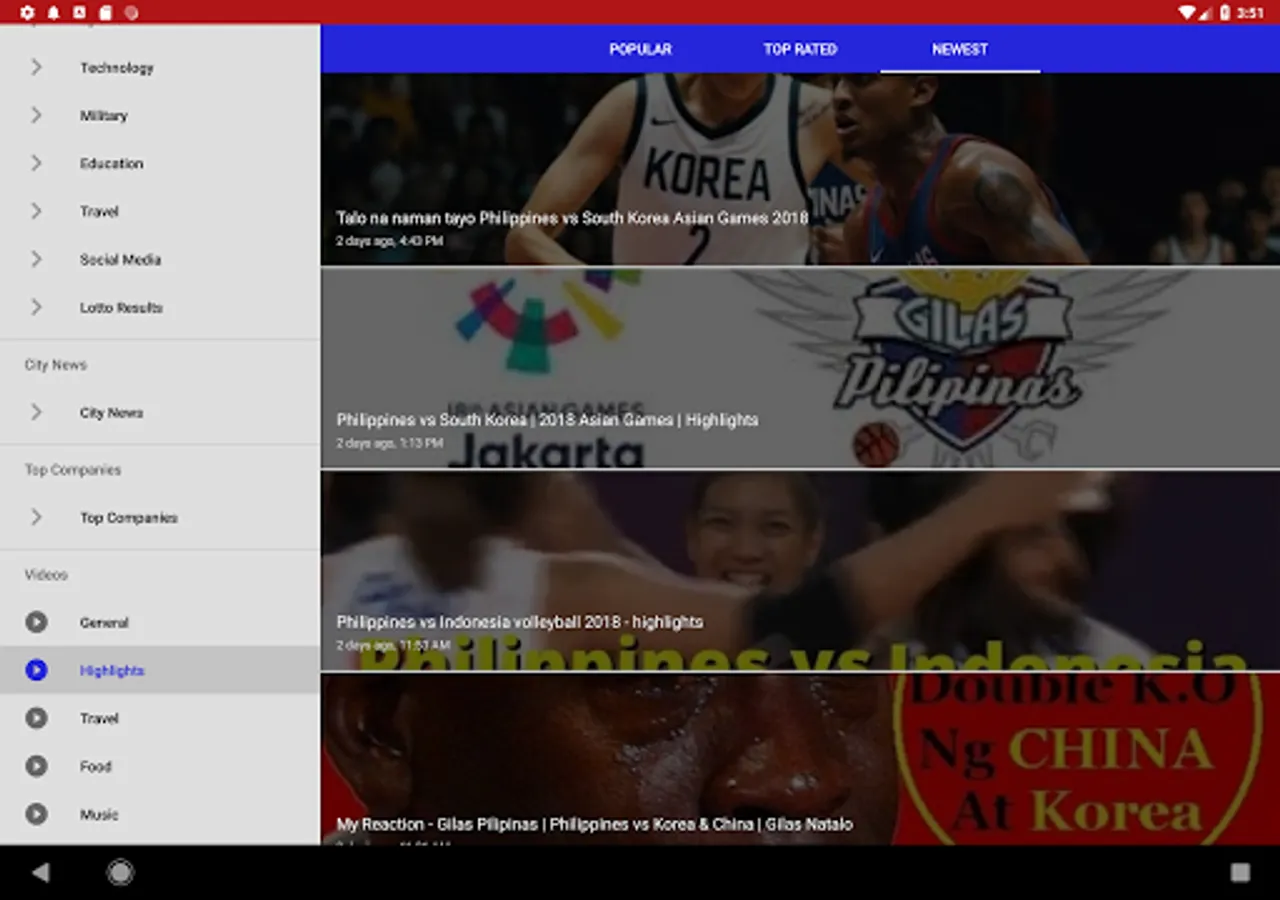1280x900 pixels.
Task: Open Lotto Results in the sidebar
Action: tap(160, 307)
